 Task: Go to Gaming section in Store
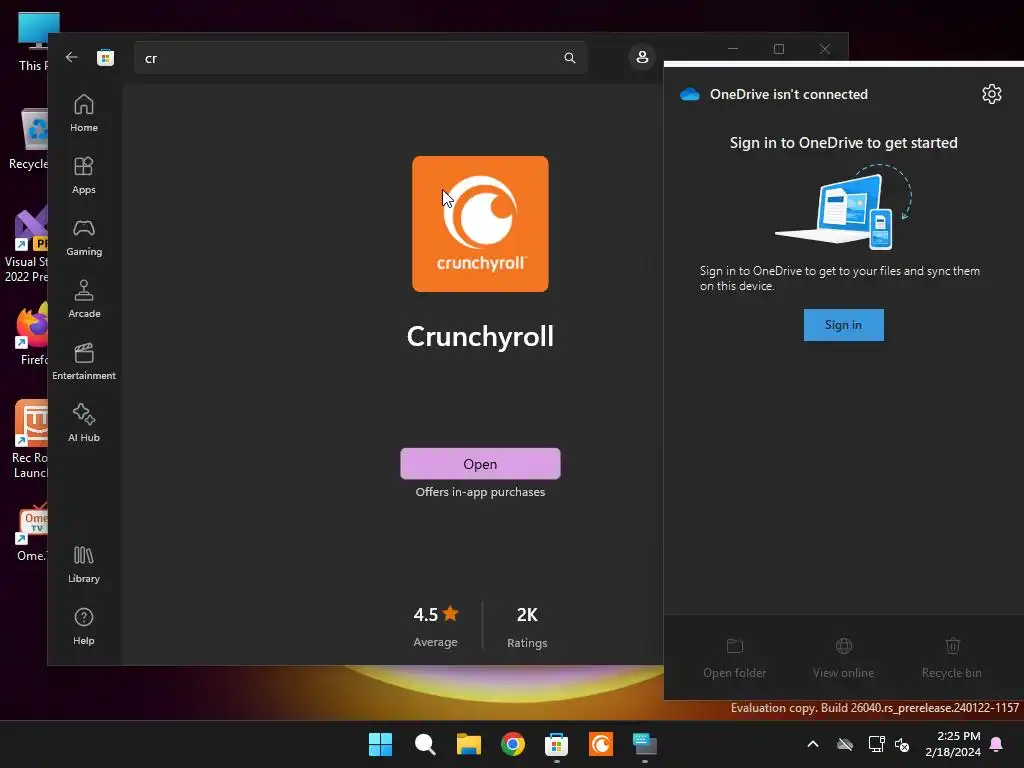pos(84,238)
